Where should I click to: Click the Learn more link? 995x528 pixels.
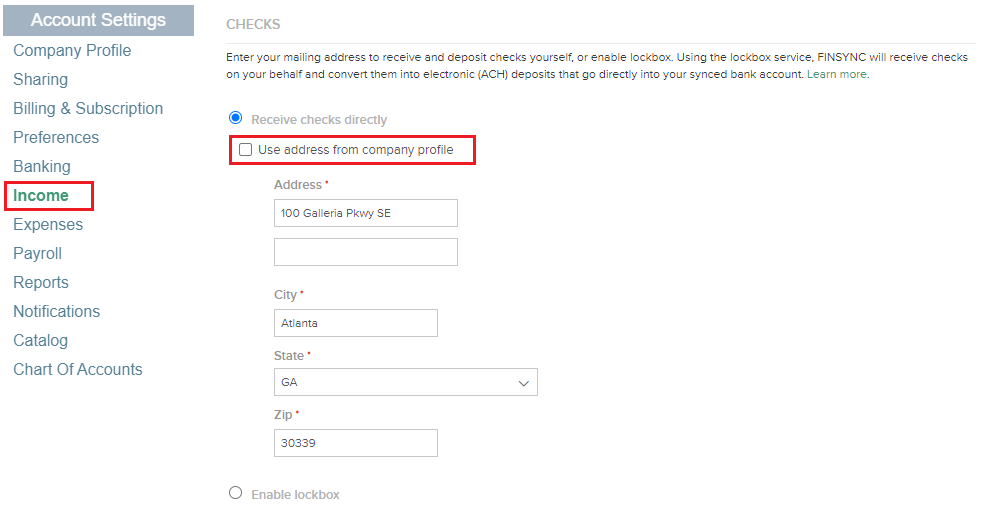click(x=836, y=74)
